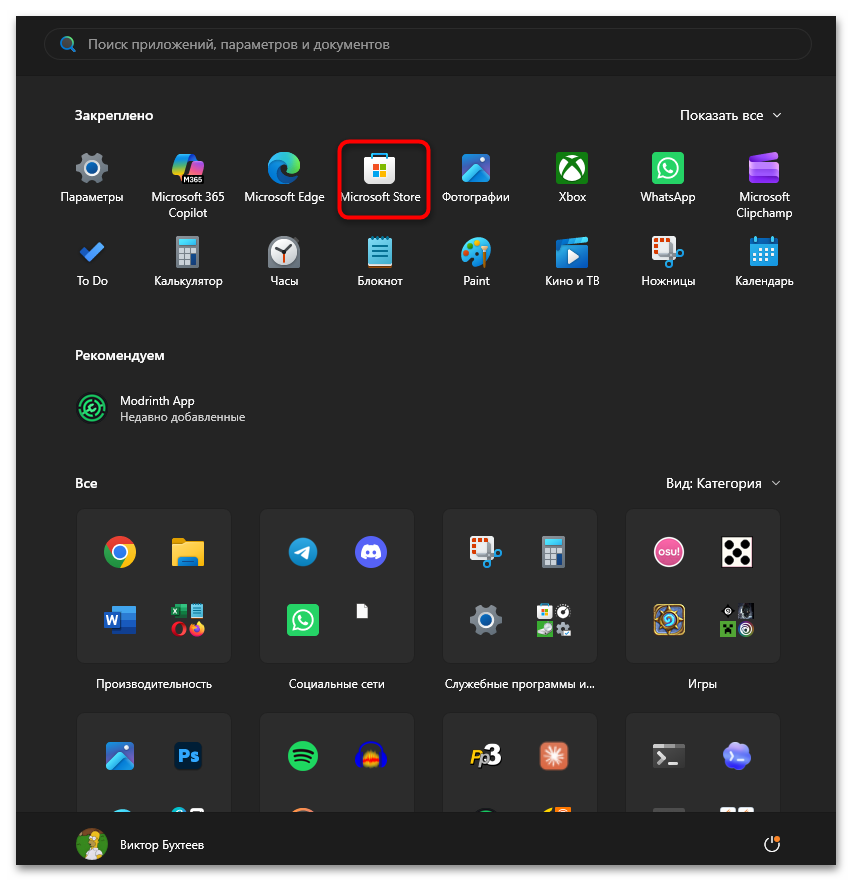Launch Microsoft 365 Copilot

(x=188, y=185)
